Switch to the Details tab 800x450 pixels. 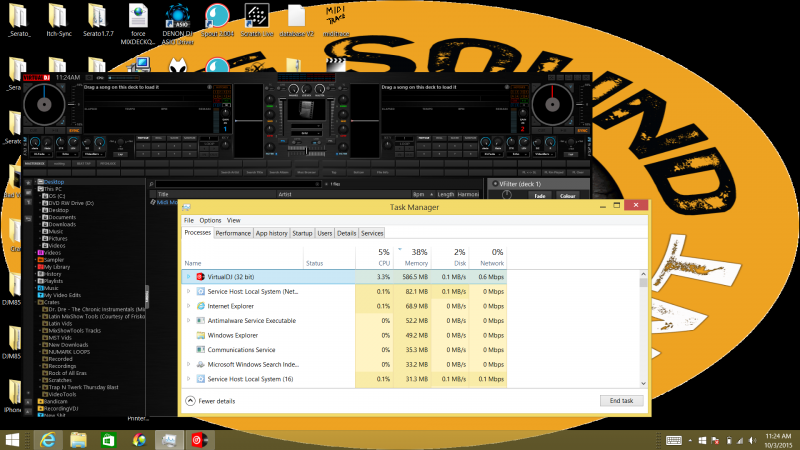coord(346,233)
